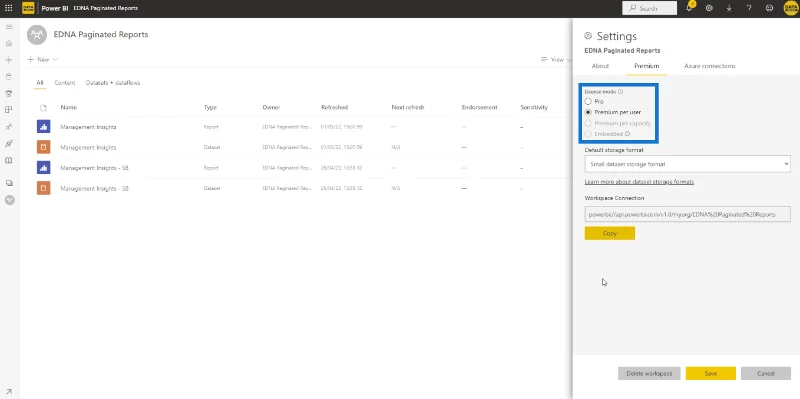This screenshot has width=800, height=399.
Task: Click the Settings panel gear icon
Action: click(588, 36)
